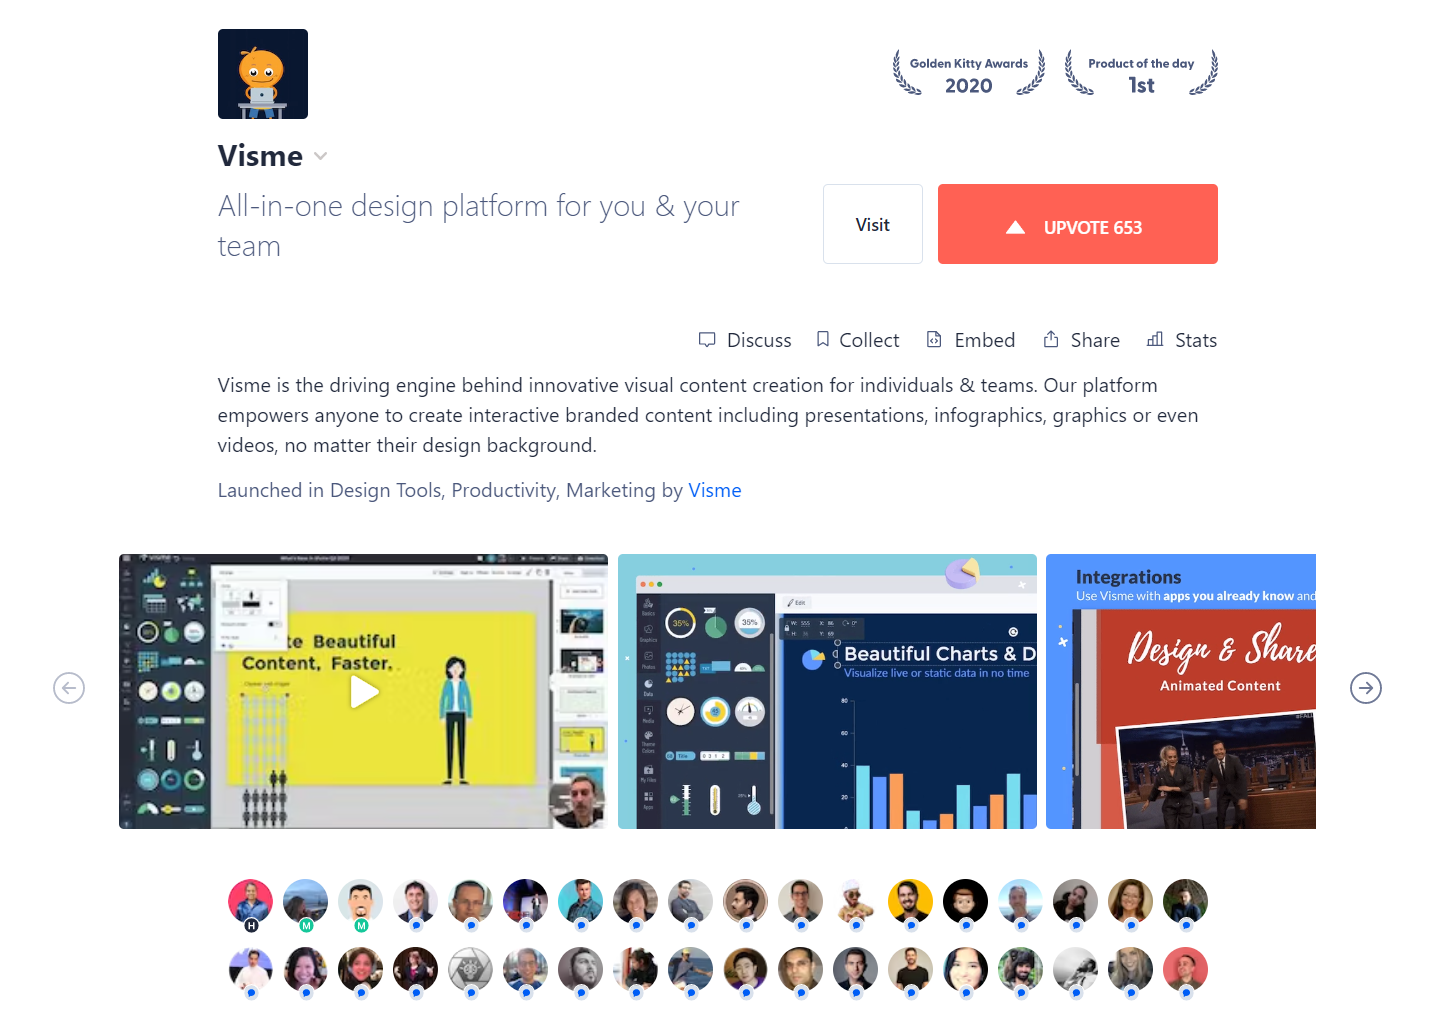Play the Visme demo video
The height and width of the screenshot is (1030, 1432).
pyautogui.click(x=364, y=691)
